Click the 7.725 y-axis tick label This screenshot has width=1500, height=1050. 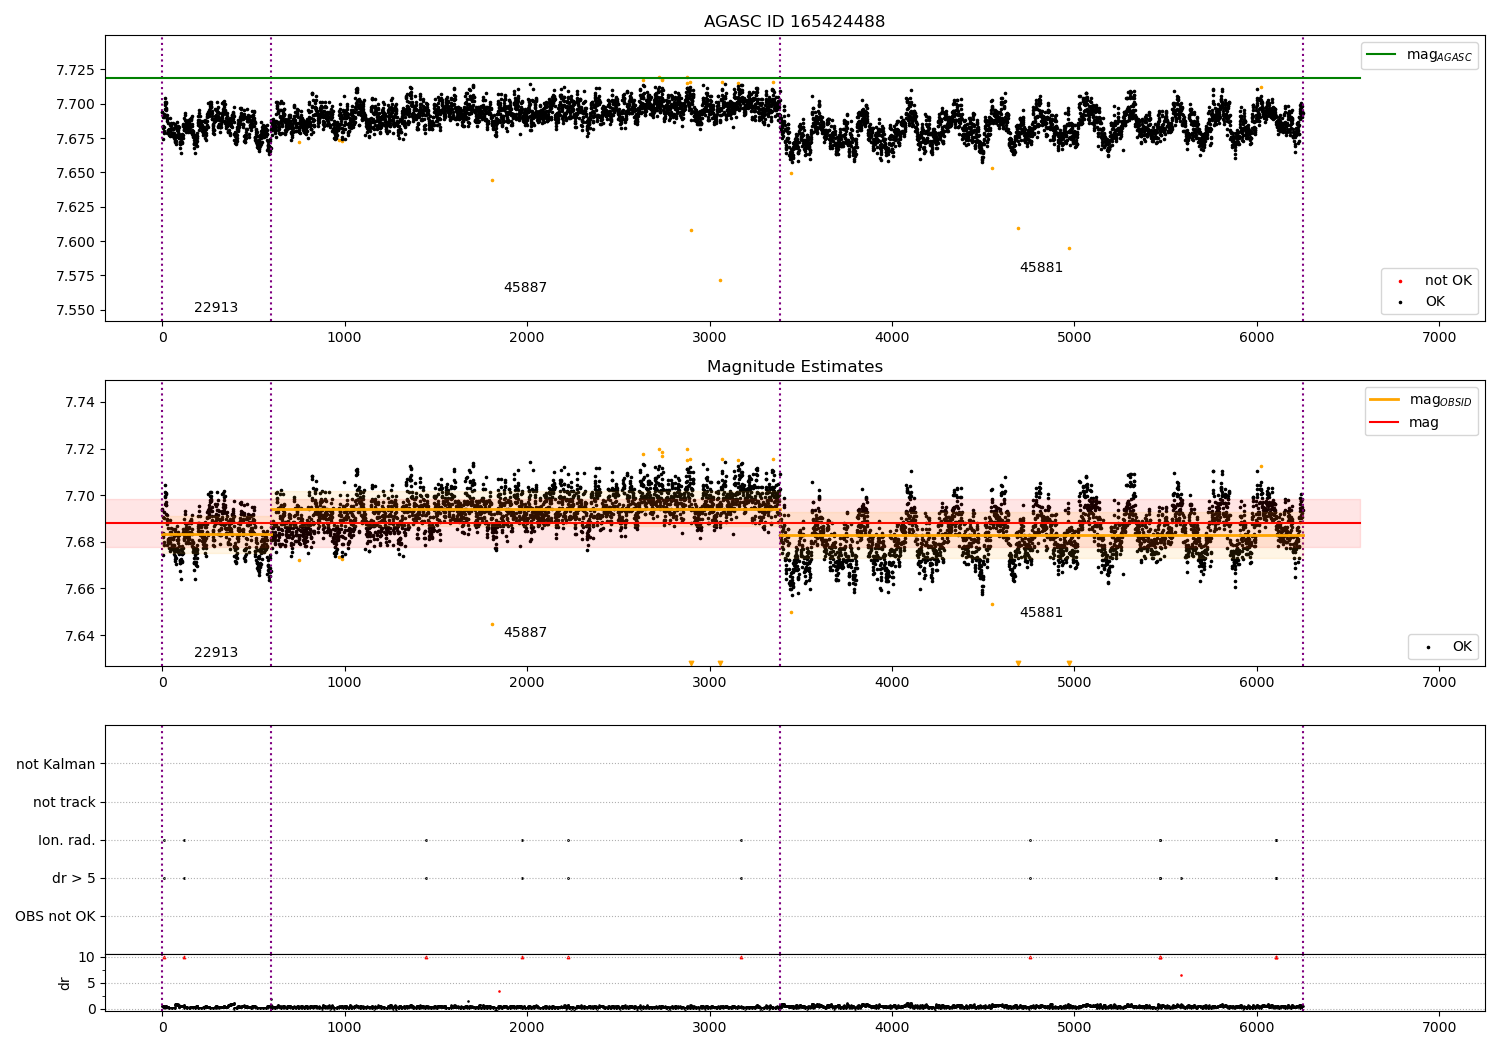pyautogui.click(x=76, y=70)
